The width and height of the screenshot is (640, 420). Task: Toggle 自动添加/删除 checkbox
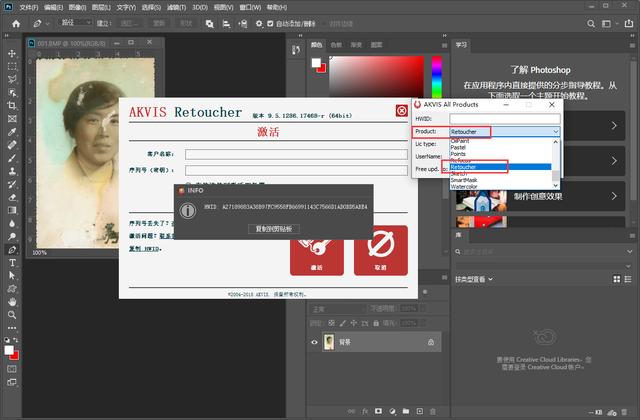[270, 24]
